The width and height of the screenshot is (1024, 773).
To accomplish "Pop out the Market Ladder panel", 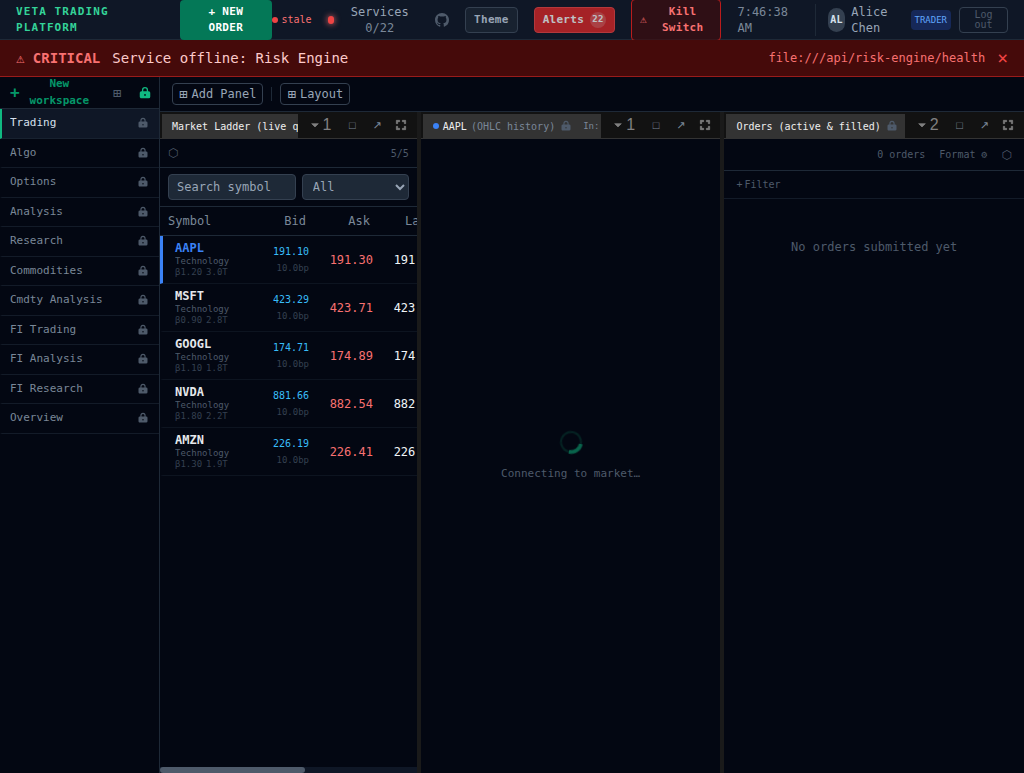I will pos(377,125).
